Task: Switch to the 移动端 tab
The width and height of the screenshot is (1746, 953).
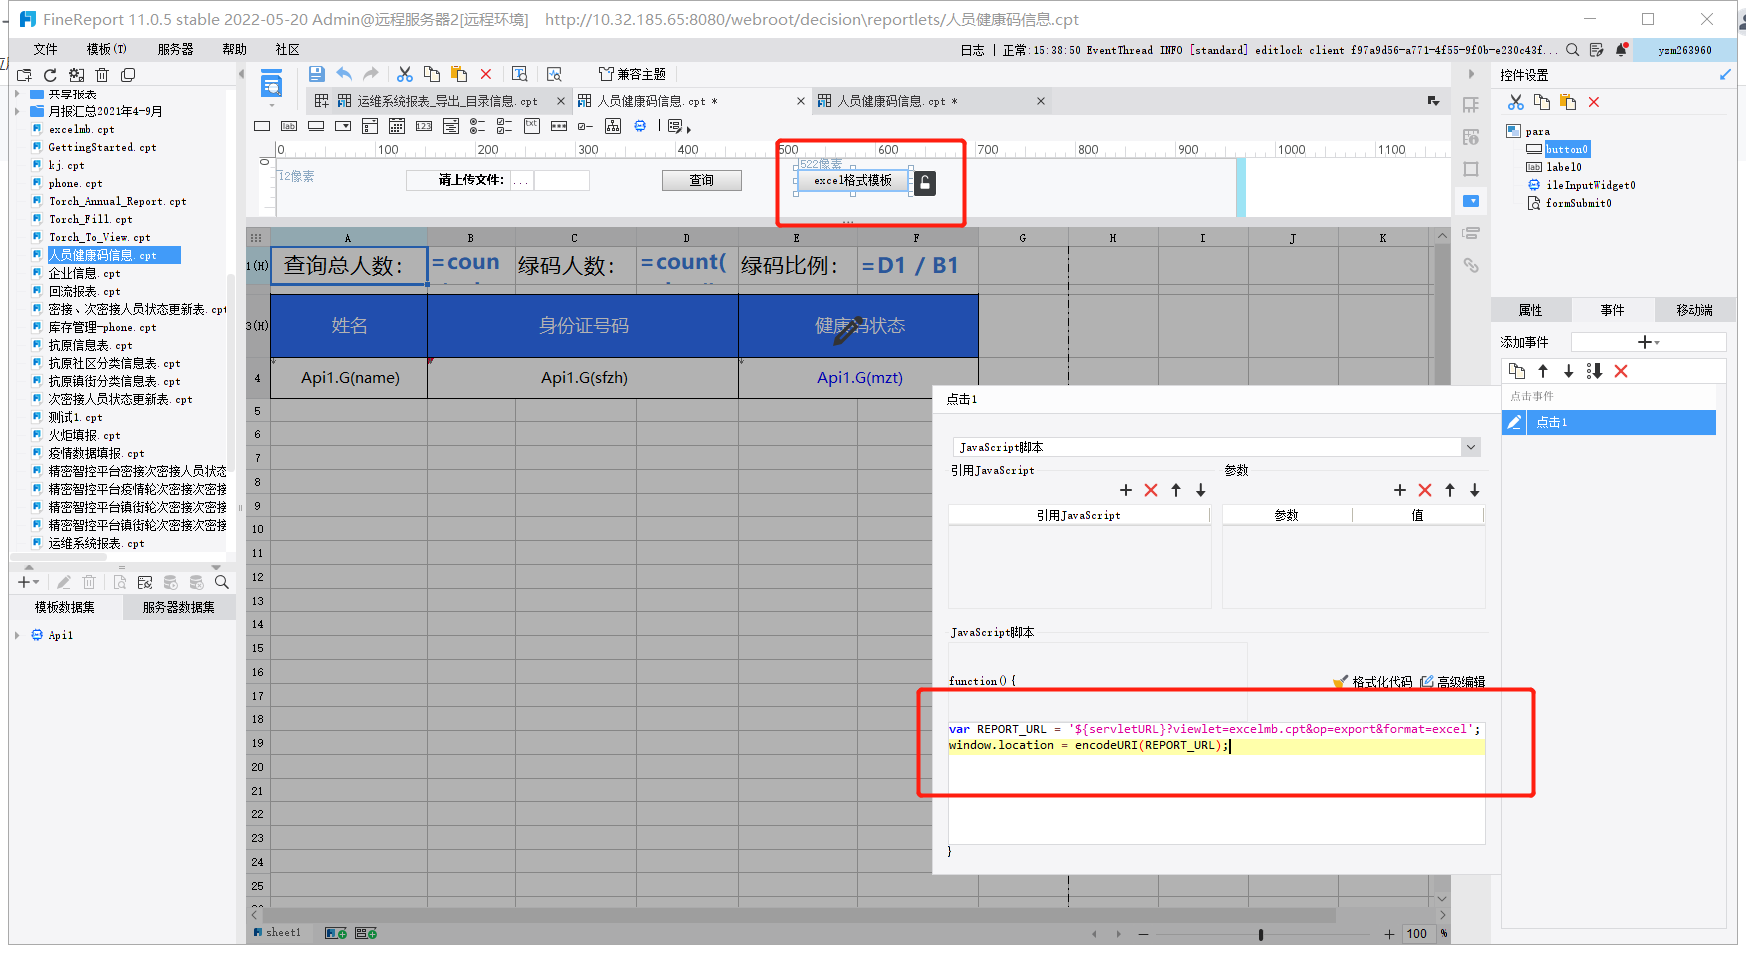Action: (x=1694, y=310)
